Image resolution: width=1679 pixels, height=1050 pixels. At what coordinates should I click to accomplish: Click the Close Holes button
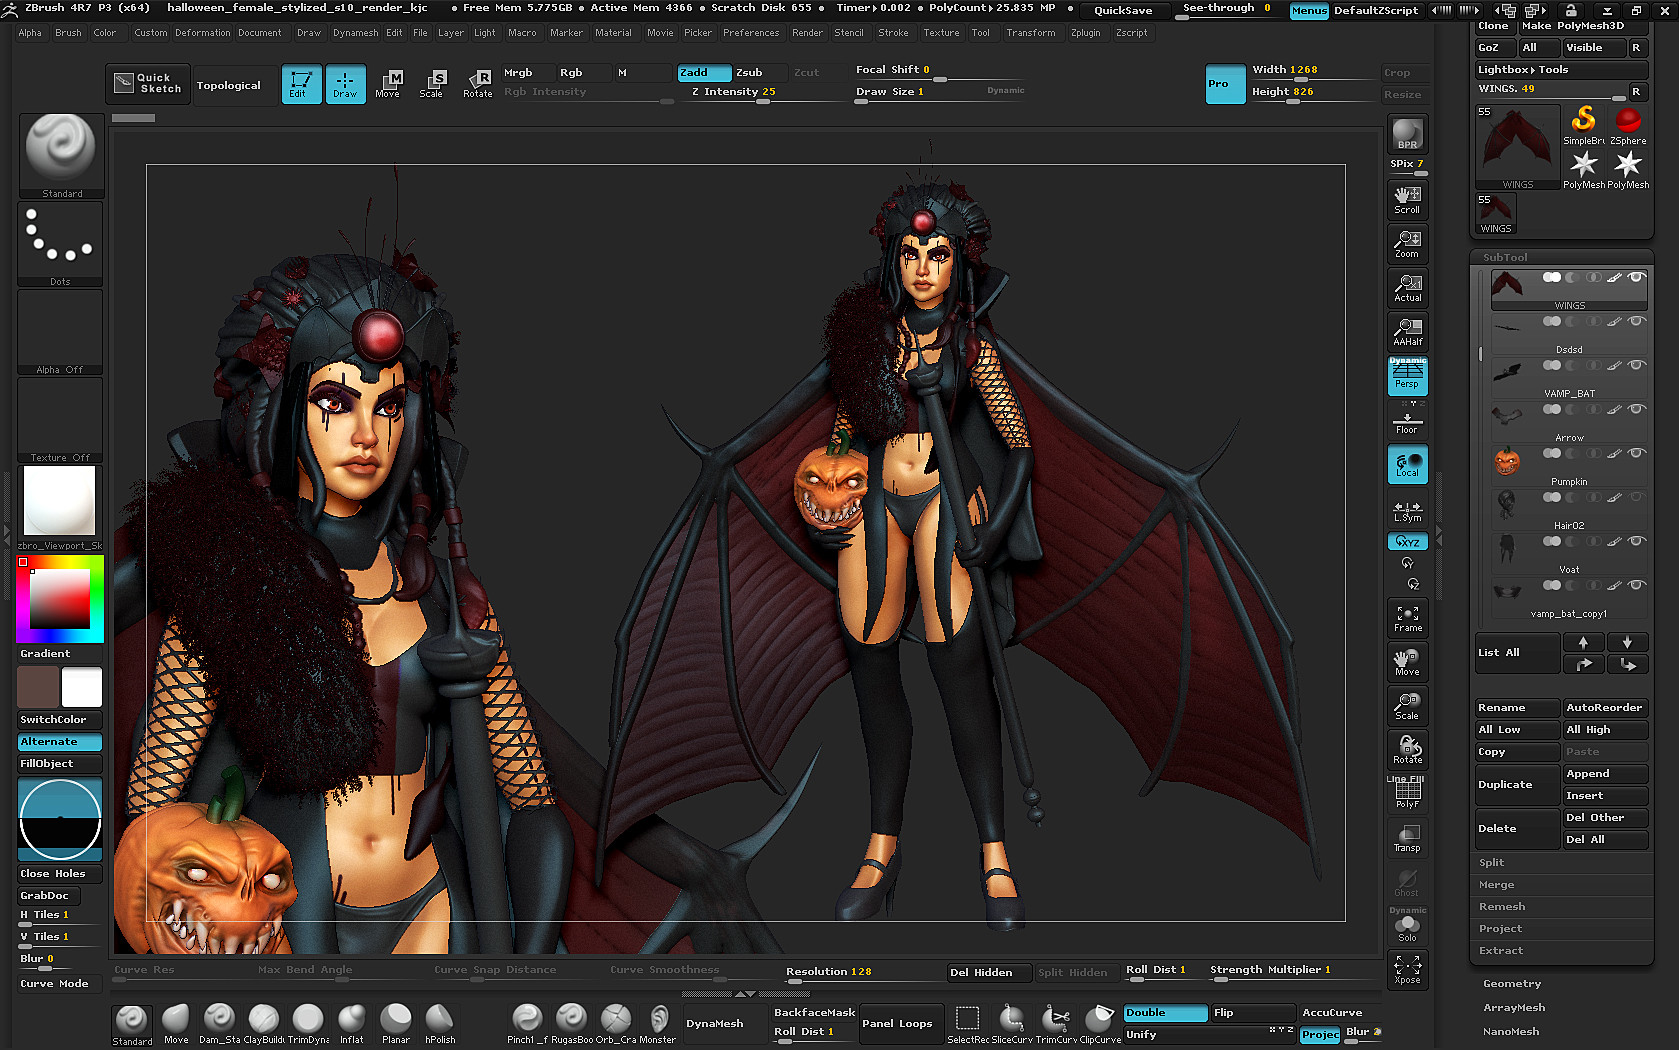(x=60, y=874)
